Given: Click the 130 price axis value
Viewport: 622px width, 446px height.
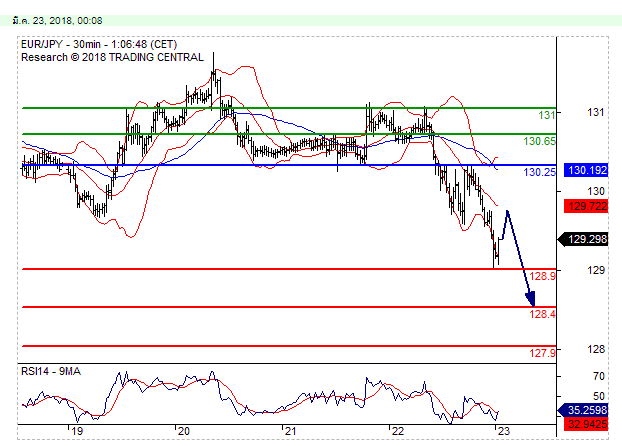Looking at the screenshot, I should pyautogui.click(x=595, y=191).
